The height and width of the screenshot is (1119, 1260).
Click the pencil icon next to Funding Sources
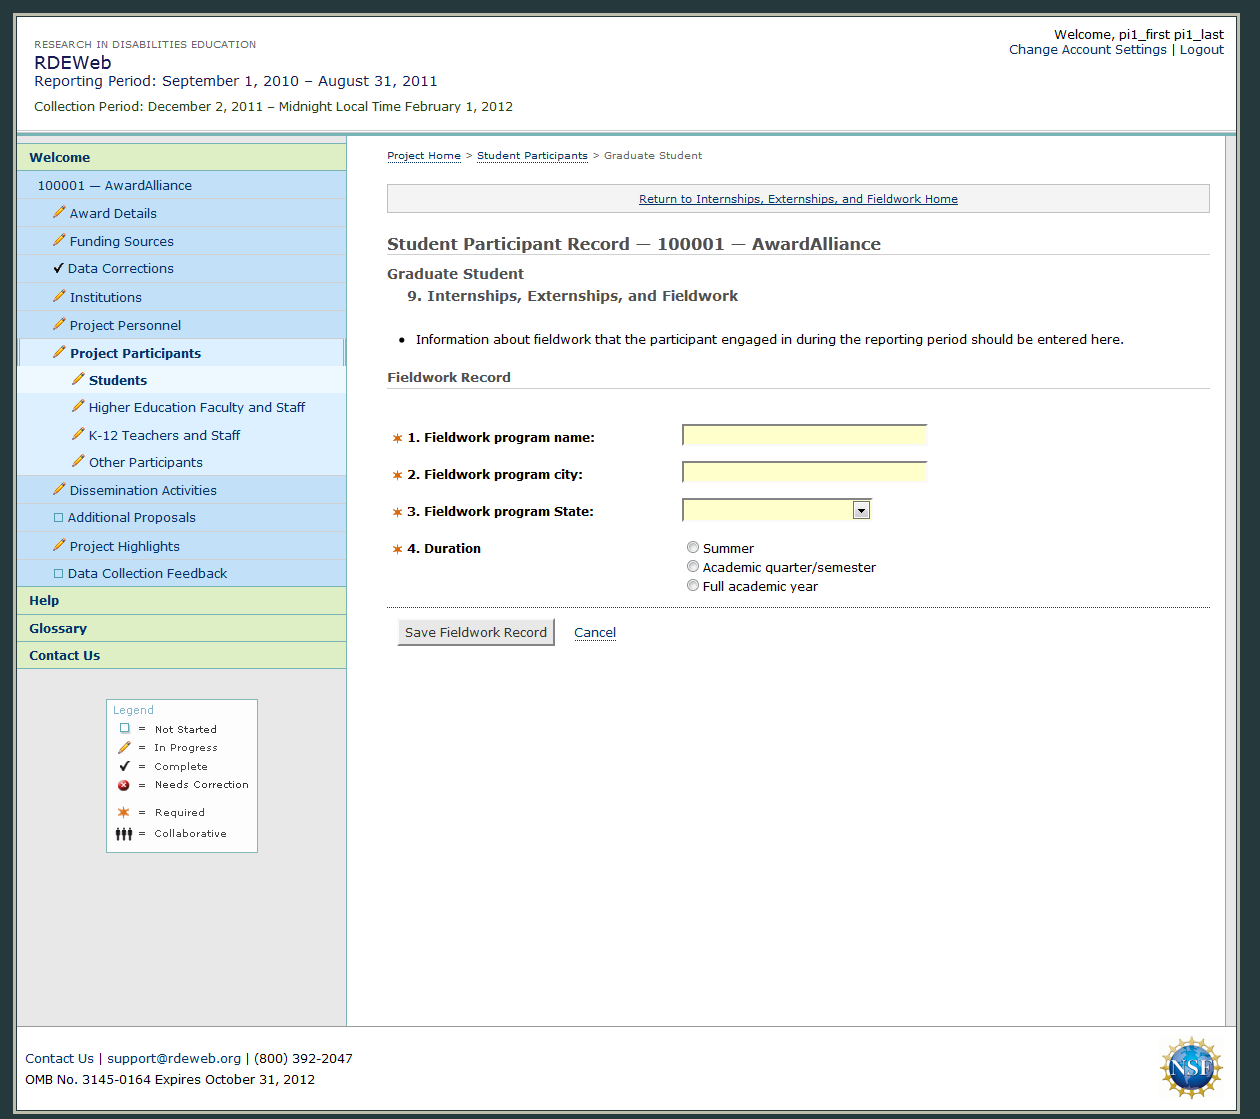click(59, 240)
